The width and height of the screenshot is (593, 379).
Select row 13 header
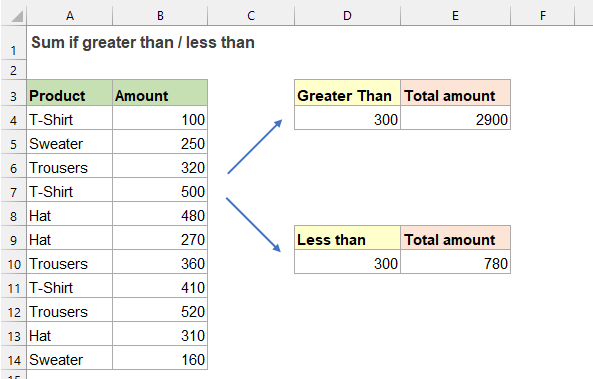click(14, 334)
